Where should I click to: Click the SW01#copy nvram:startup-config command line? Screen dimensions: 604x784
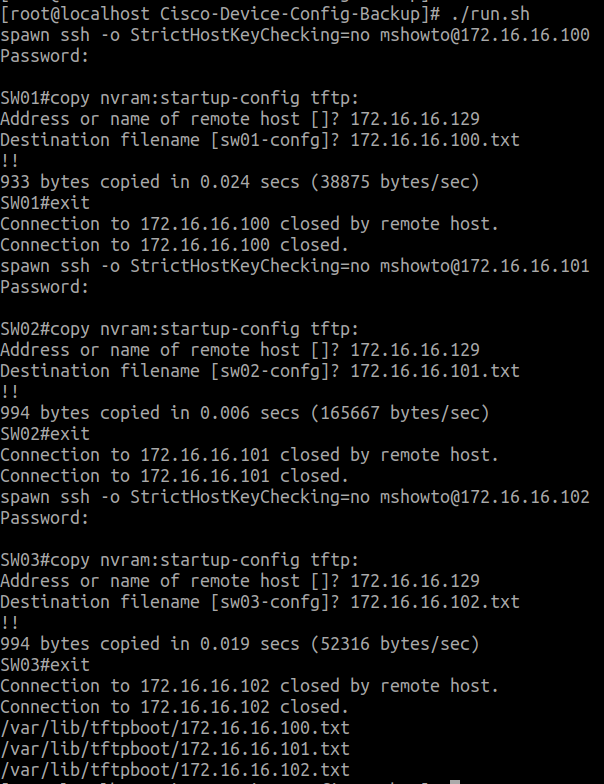point(180,98)
